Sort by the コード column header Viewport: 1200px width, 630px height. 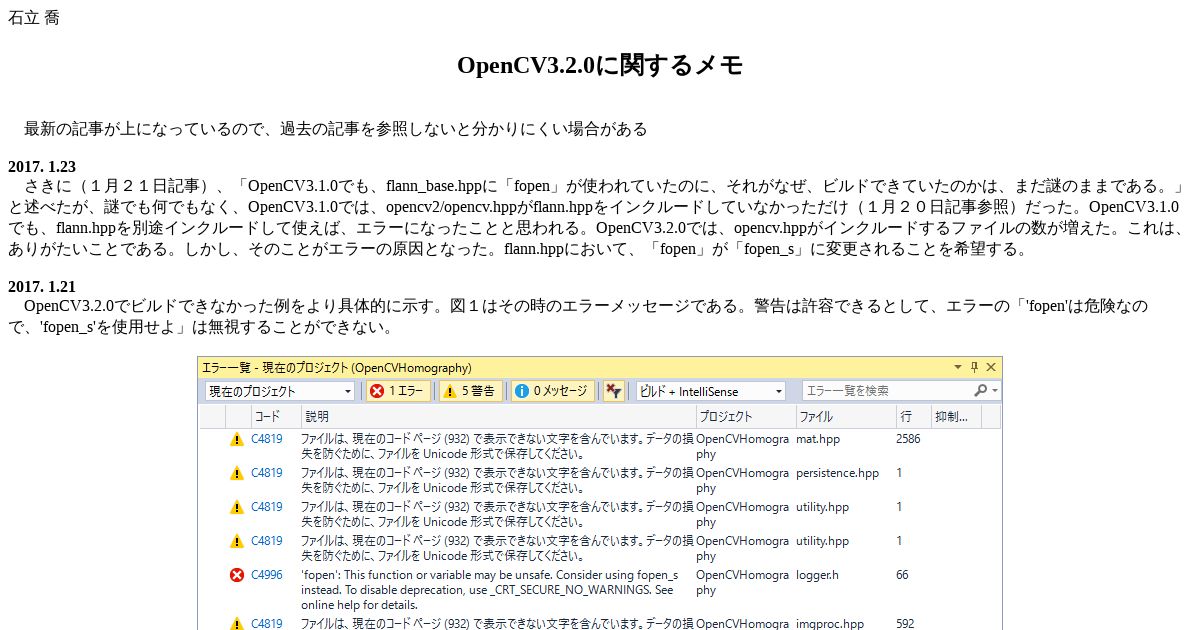point(274,416)
